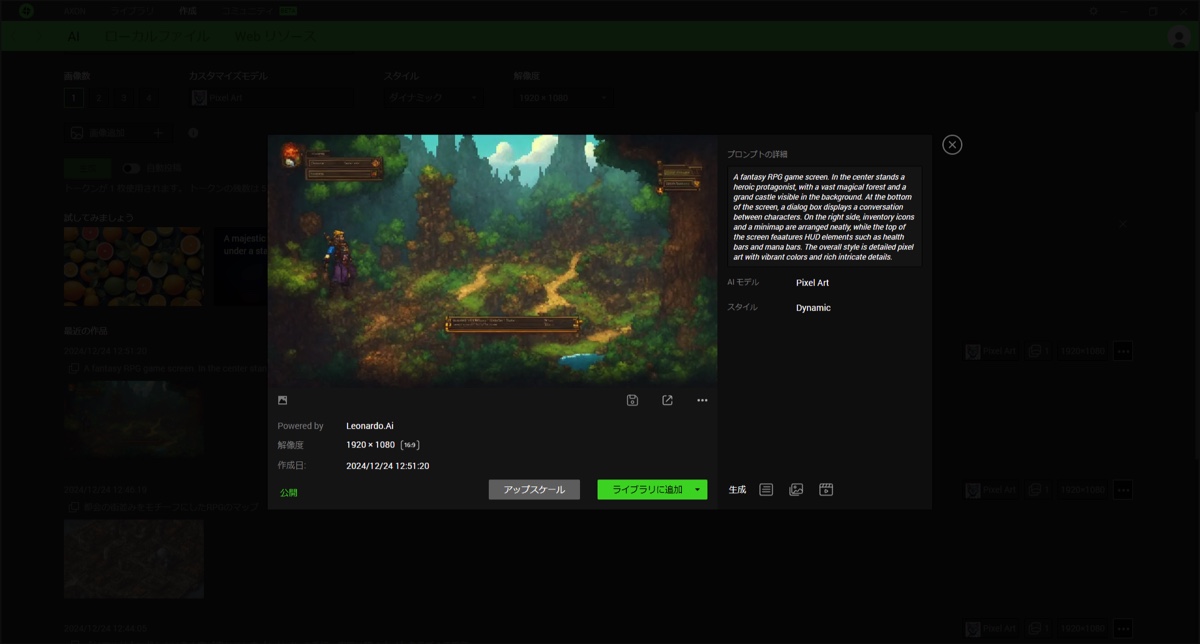The width and height of the screenshot is (1200, 644).
Task: Click the share/export icon below the image
Action: click(x=667, y=400)
